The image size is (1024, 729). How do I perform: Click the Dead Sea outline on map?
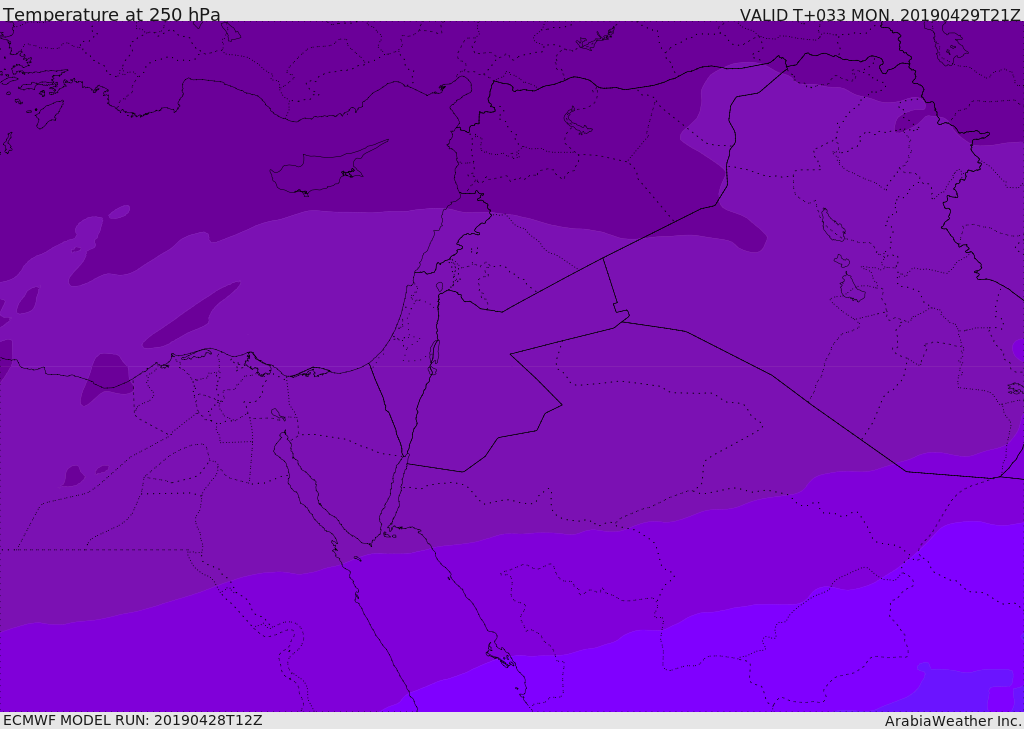[x=434, y=357]
